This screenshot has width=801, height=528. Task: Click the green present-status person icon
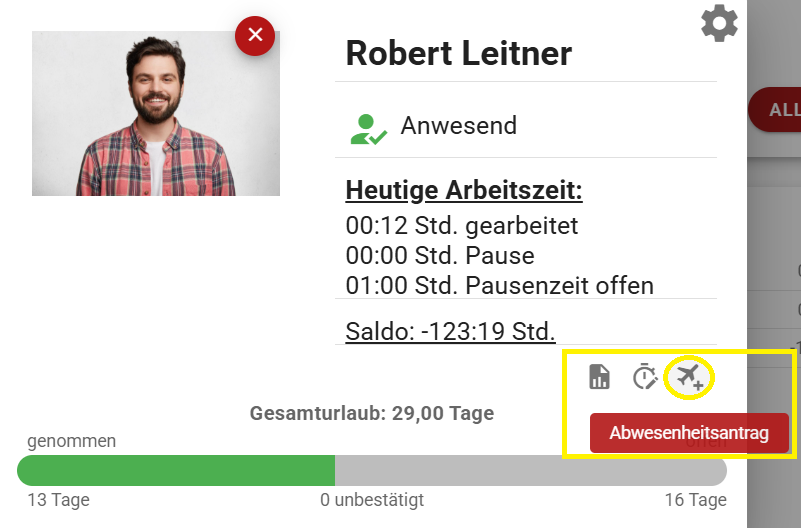click(x=367, y=127)
